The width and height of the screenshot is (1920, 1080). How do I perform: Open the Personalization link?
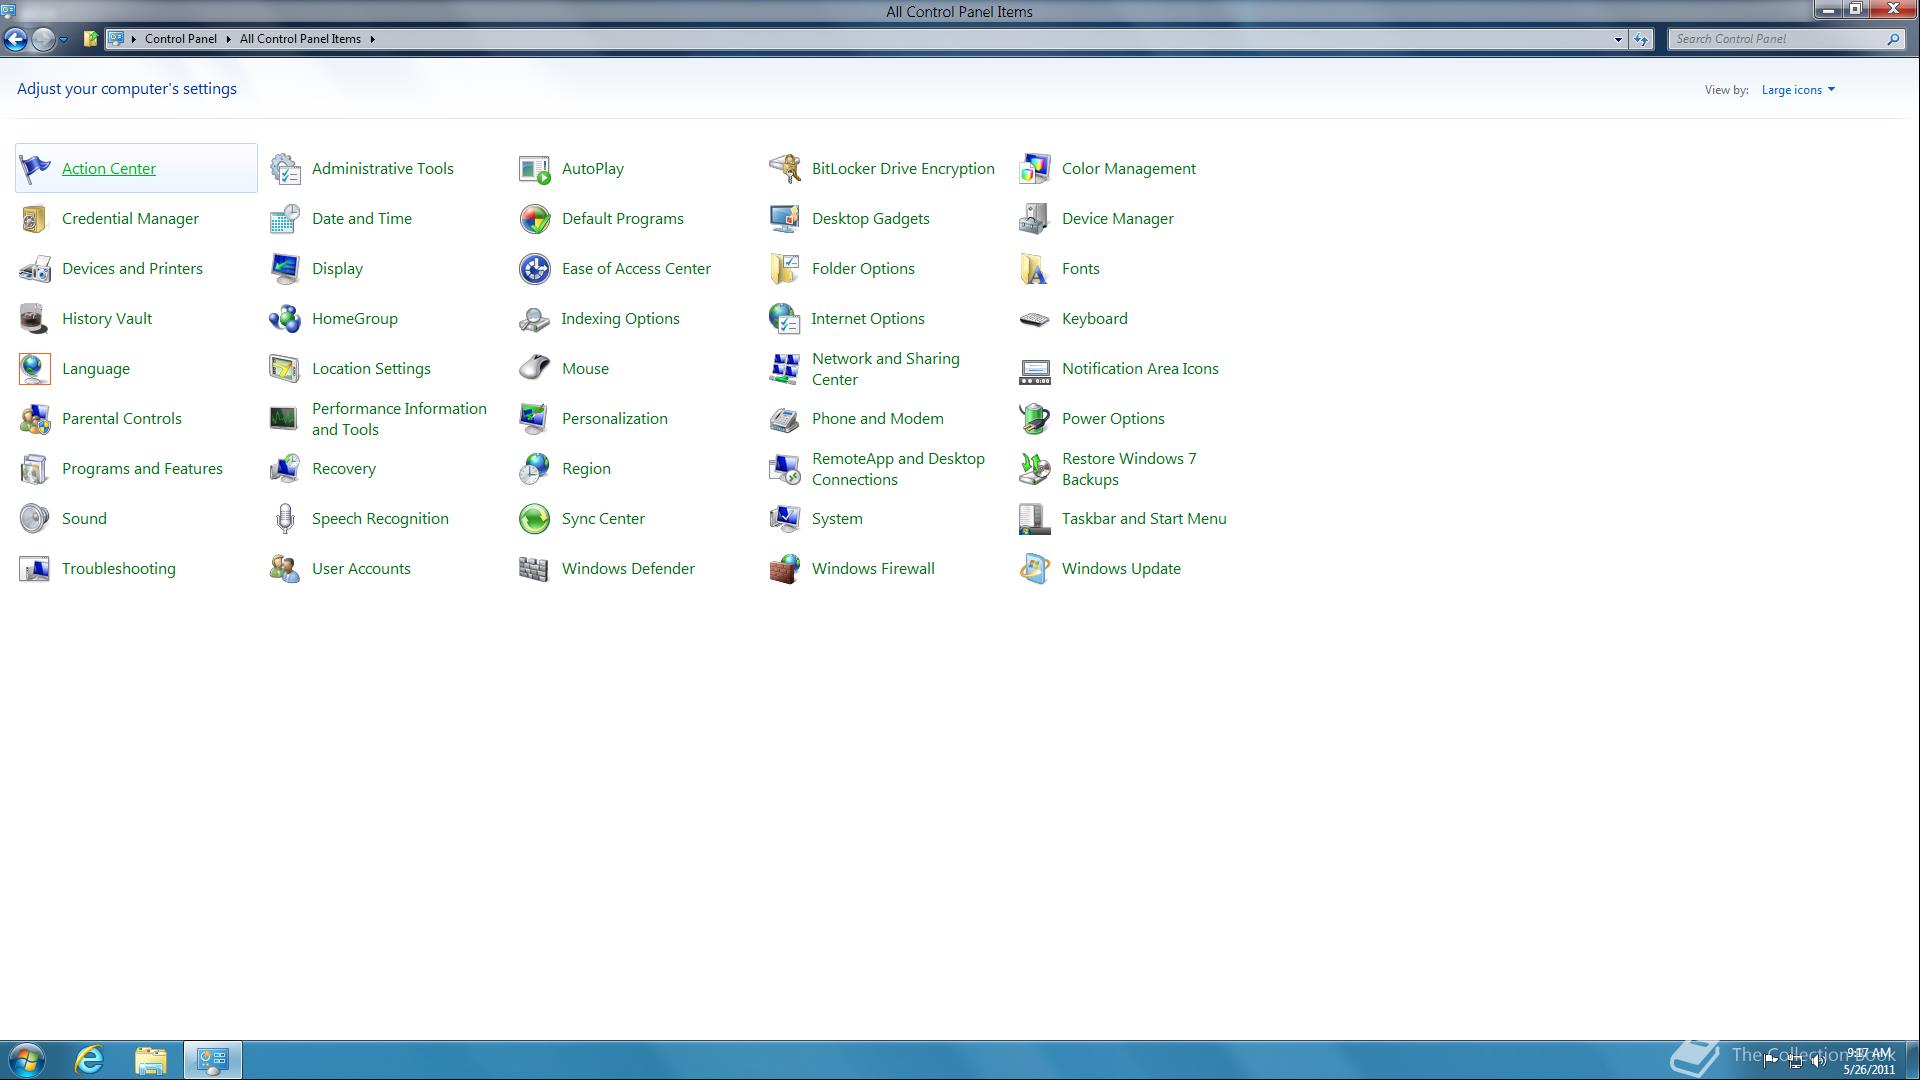[x=615, y=418]
